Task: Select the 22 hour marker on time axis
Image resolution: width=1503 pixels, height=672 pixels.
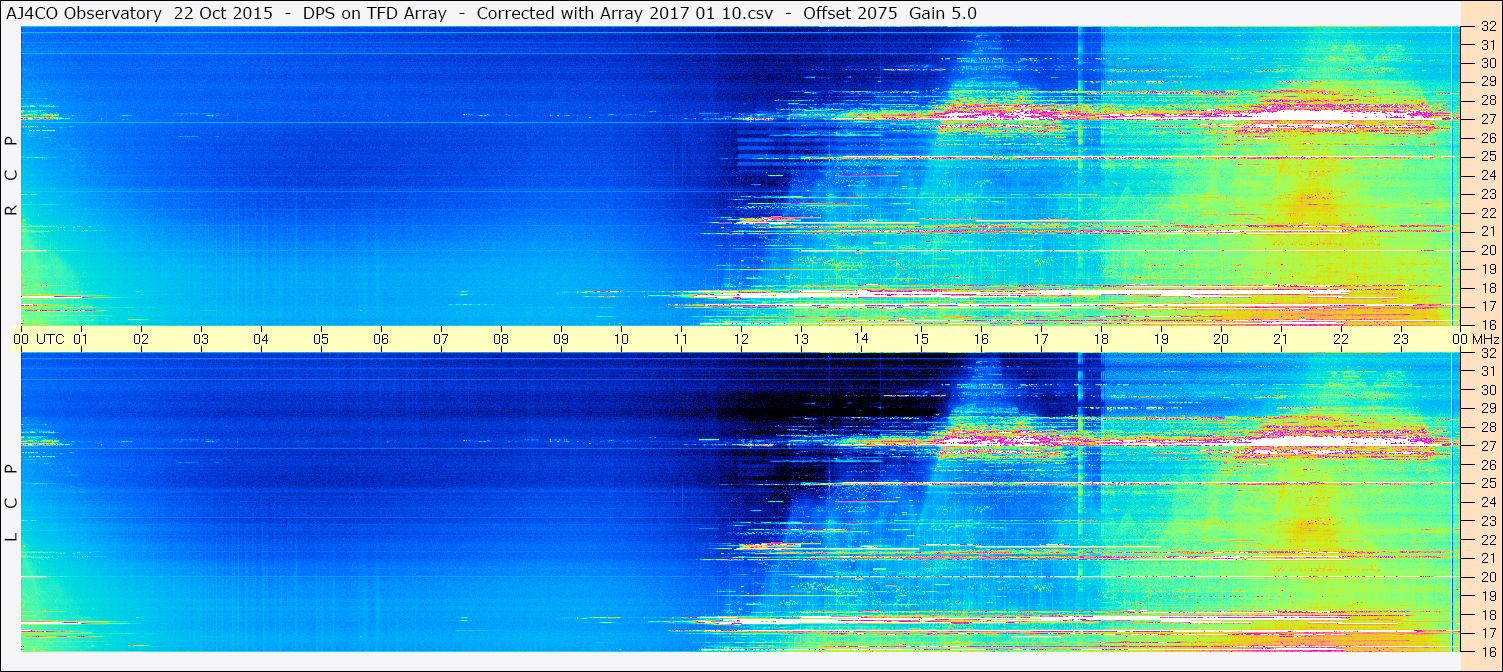Action: [x=1341, y=339]
